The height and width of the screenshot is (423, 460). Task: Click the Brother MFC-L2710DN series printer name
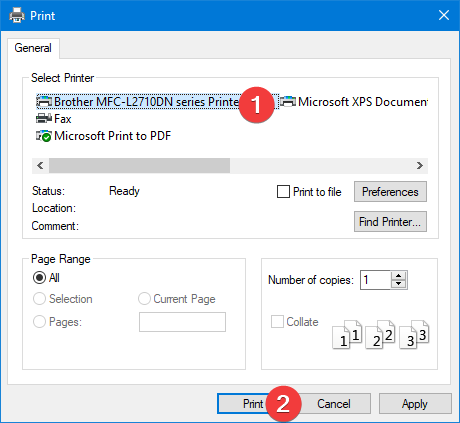pyautogui.click(x=147, y=102)
